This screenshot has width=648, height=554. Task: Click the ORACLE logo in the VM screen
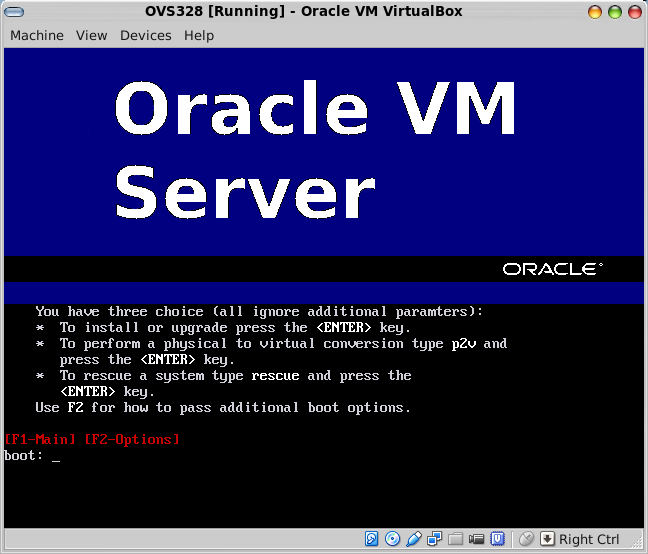[x=553, y=269]
